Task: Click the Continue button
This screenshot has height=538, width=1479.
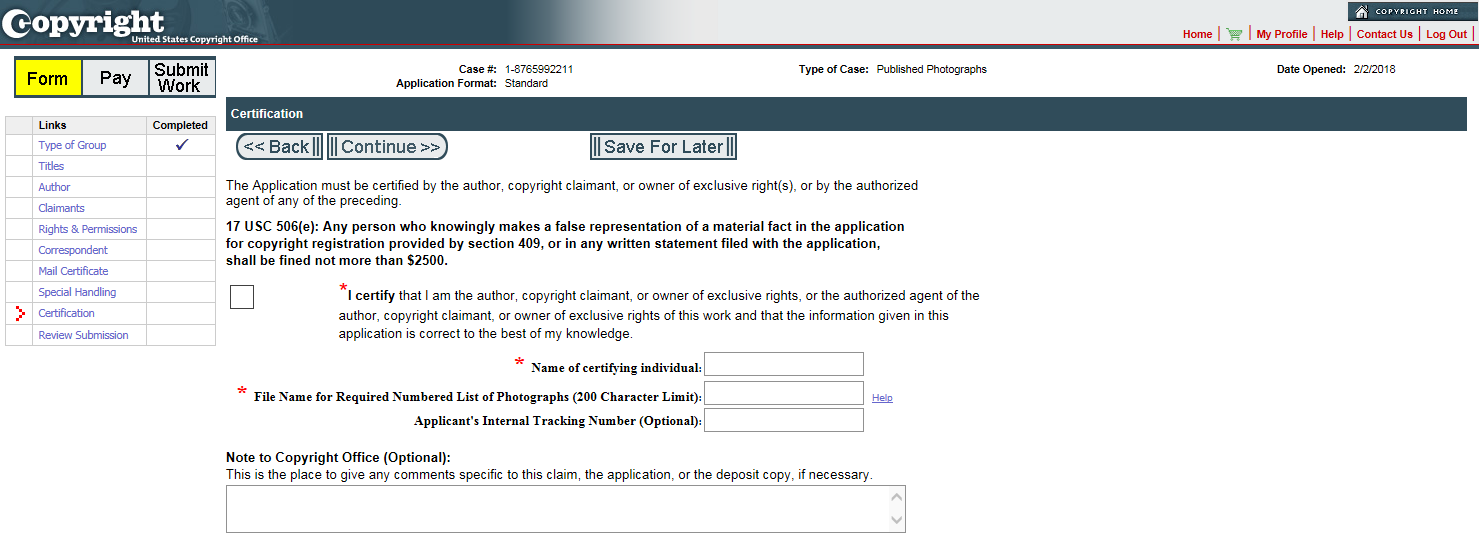Action: 388,147
